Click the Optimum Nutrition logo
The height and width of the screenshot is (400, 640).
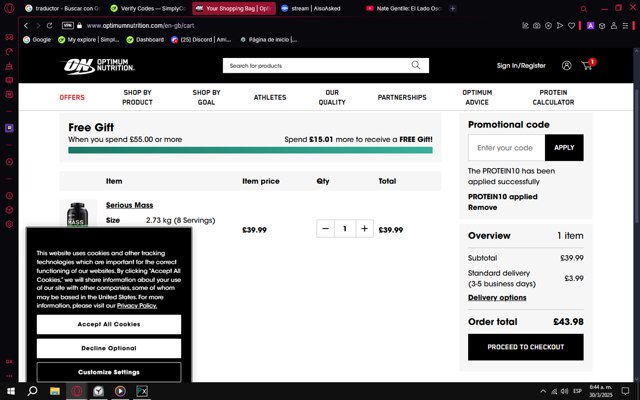[x=99, y=66]
